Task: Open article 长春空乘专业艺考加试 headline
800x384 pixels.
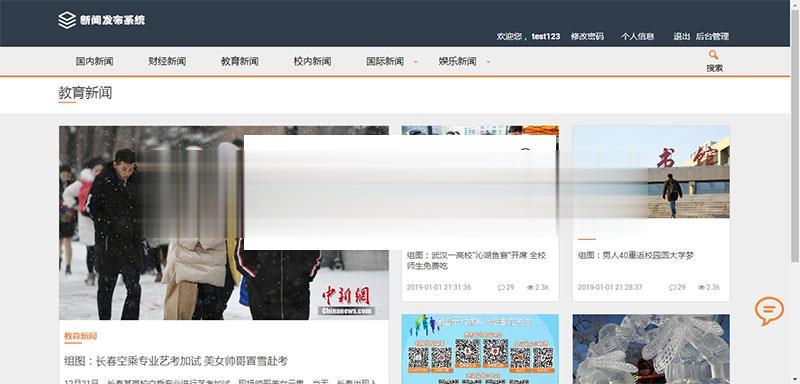Action: 176,361
